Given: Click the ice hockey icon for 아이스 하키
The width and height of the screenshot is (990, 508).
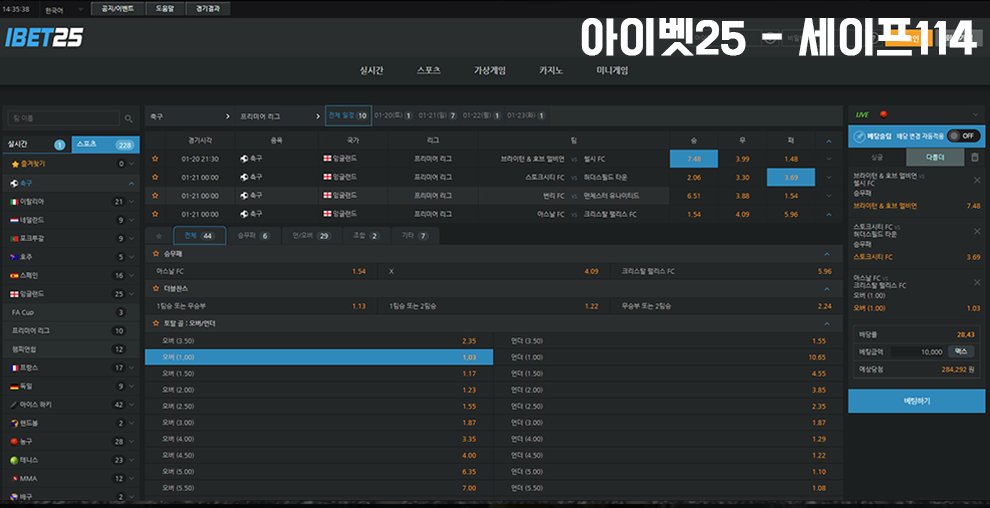Looking at the screenshot, I should [x=14, y=405].
